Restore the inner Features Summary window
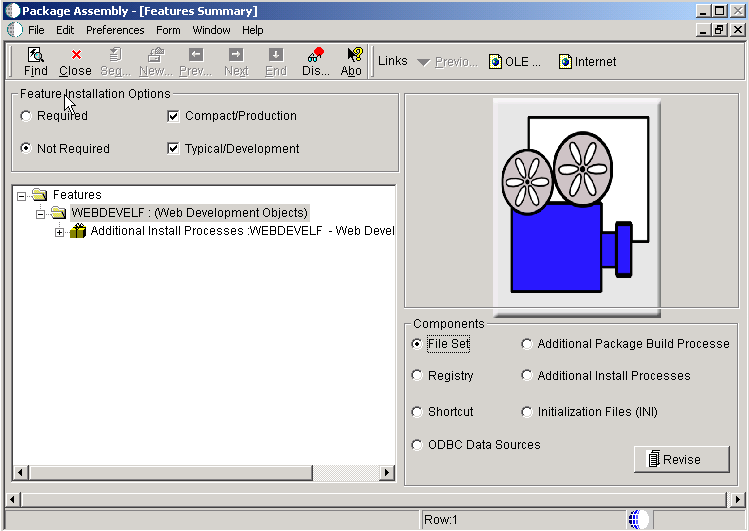The height and width of the screenshot is (531, 749). (x=719, y=30)
